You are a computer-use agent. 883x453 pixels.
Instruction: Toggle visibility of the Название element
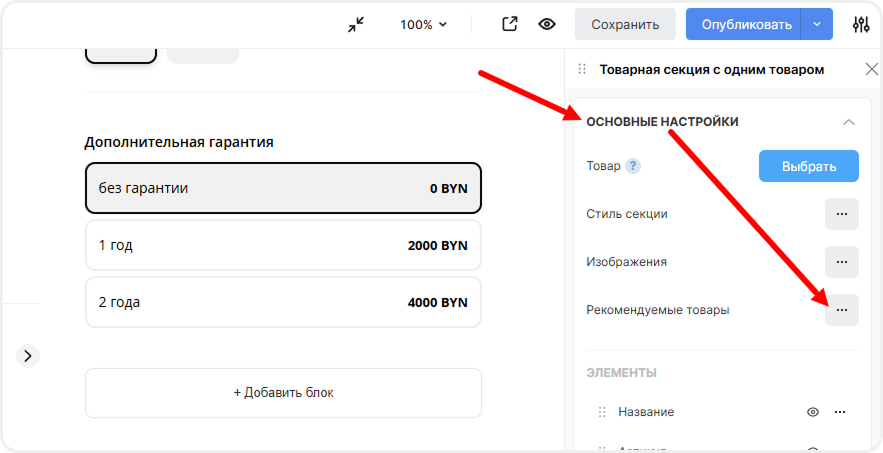pos(813,412)
